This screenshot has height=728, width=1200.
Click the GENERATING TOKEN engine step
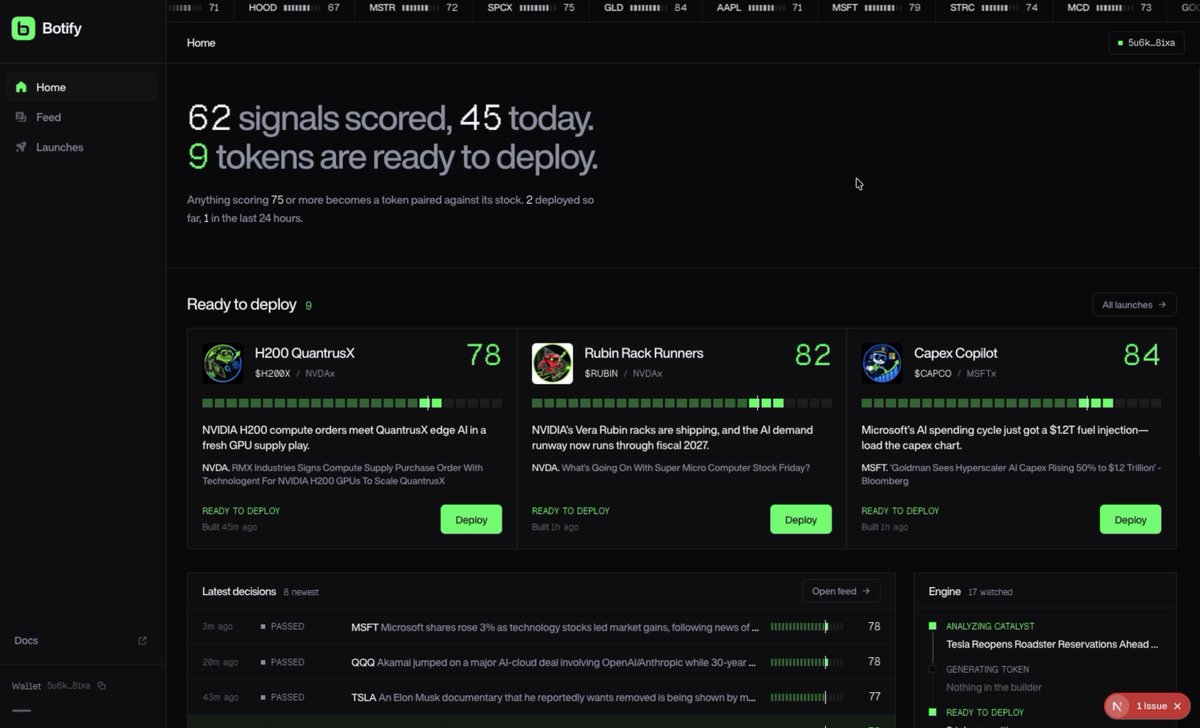coord(987,670)
